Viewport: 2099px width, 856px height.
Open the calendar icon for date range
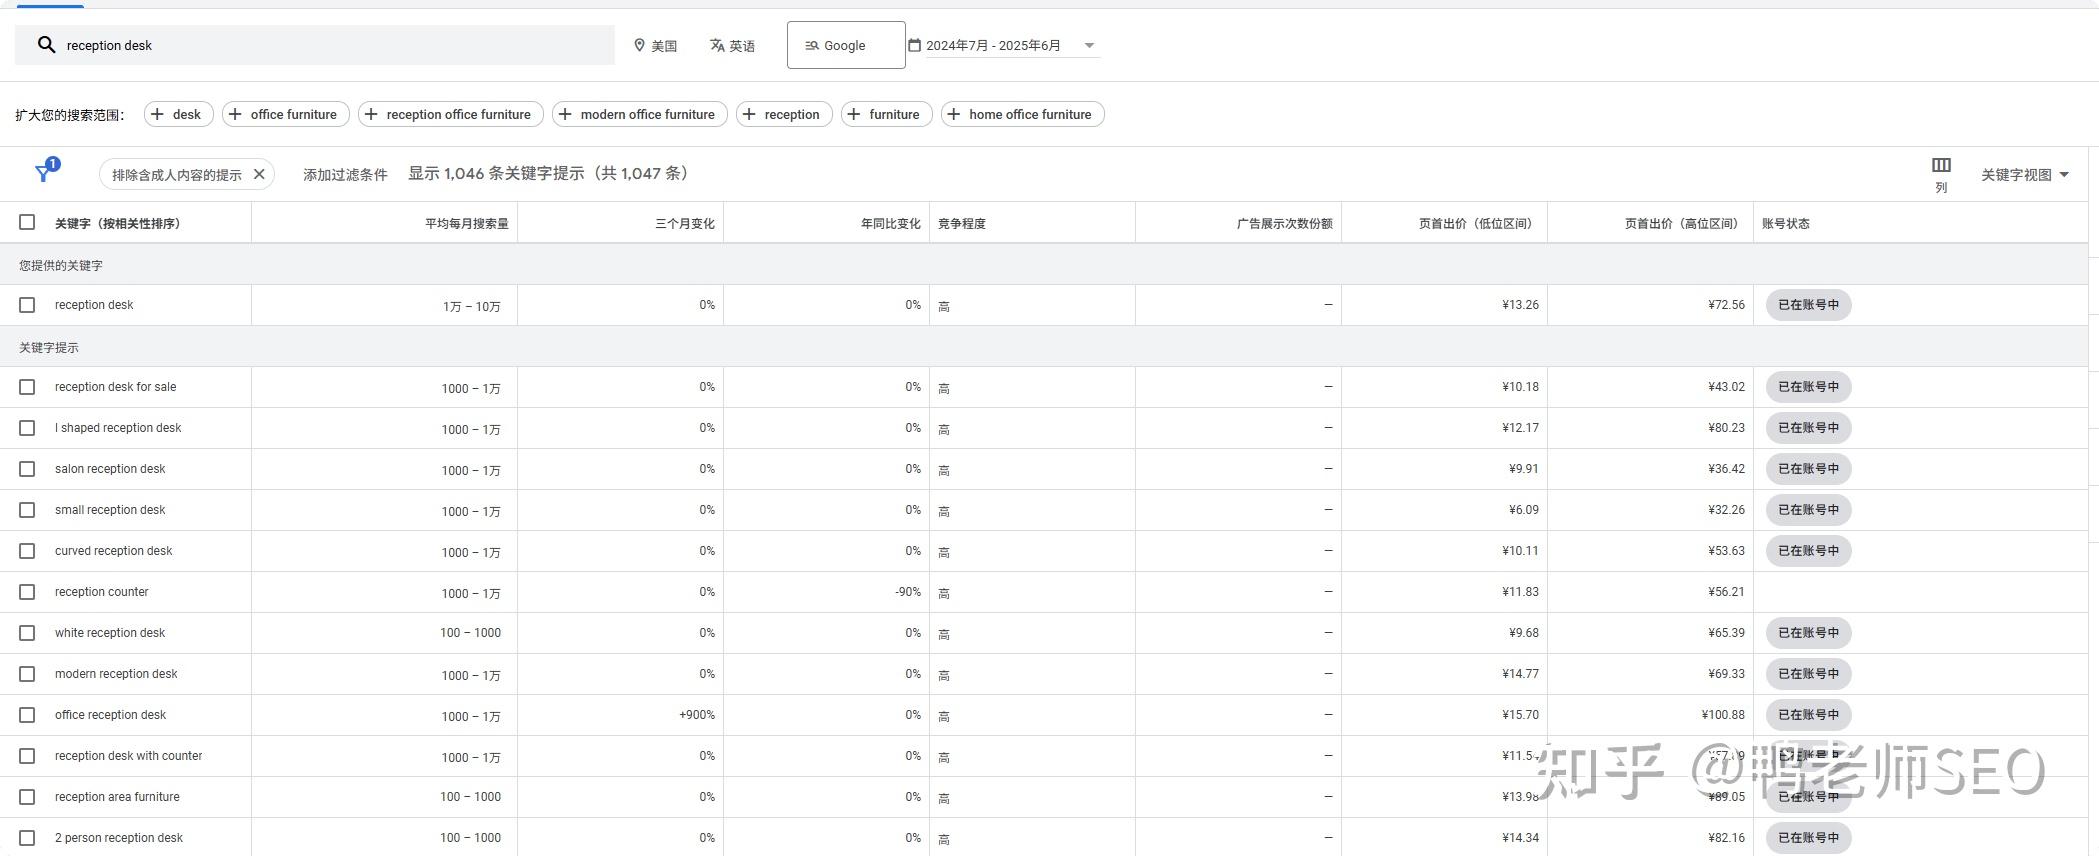914,45
